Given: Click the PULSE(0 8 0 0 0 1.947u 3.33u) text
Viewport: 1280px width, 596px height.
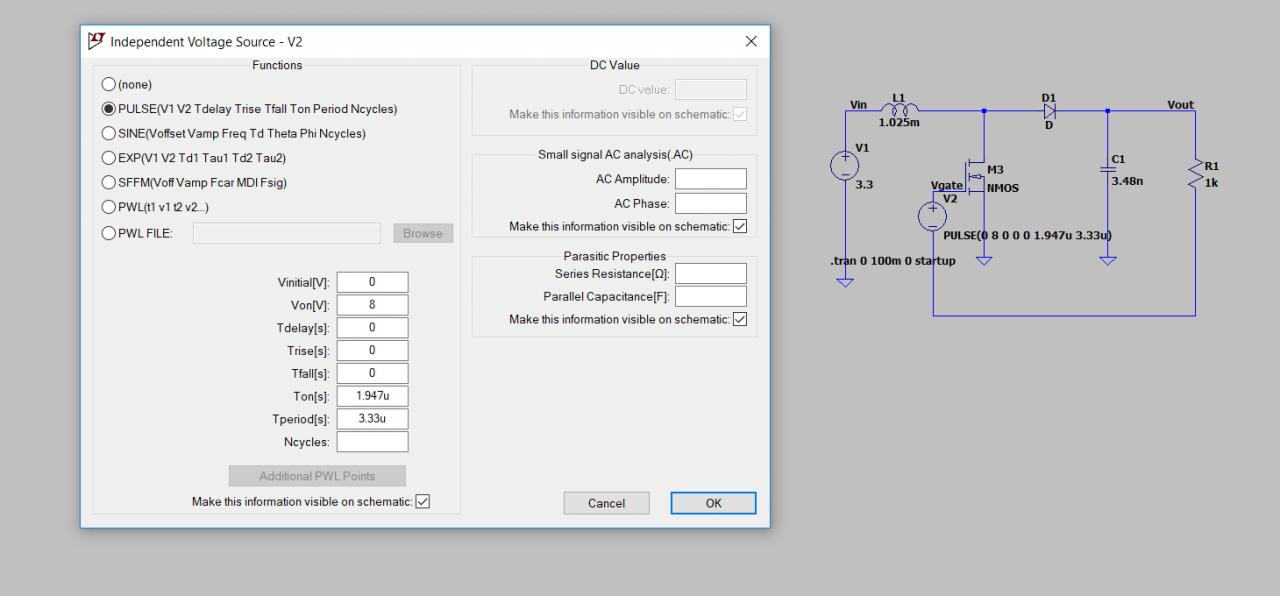Looking at the screenshot, I should (1027, 236).
